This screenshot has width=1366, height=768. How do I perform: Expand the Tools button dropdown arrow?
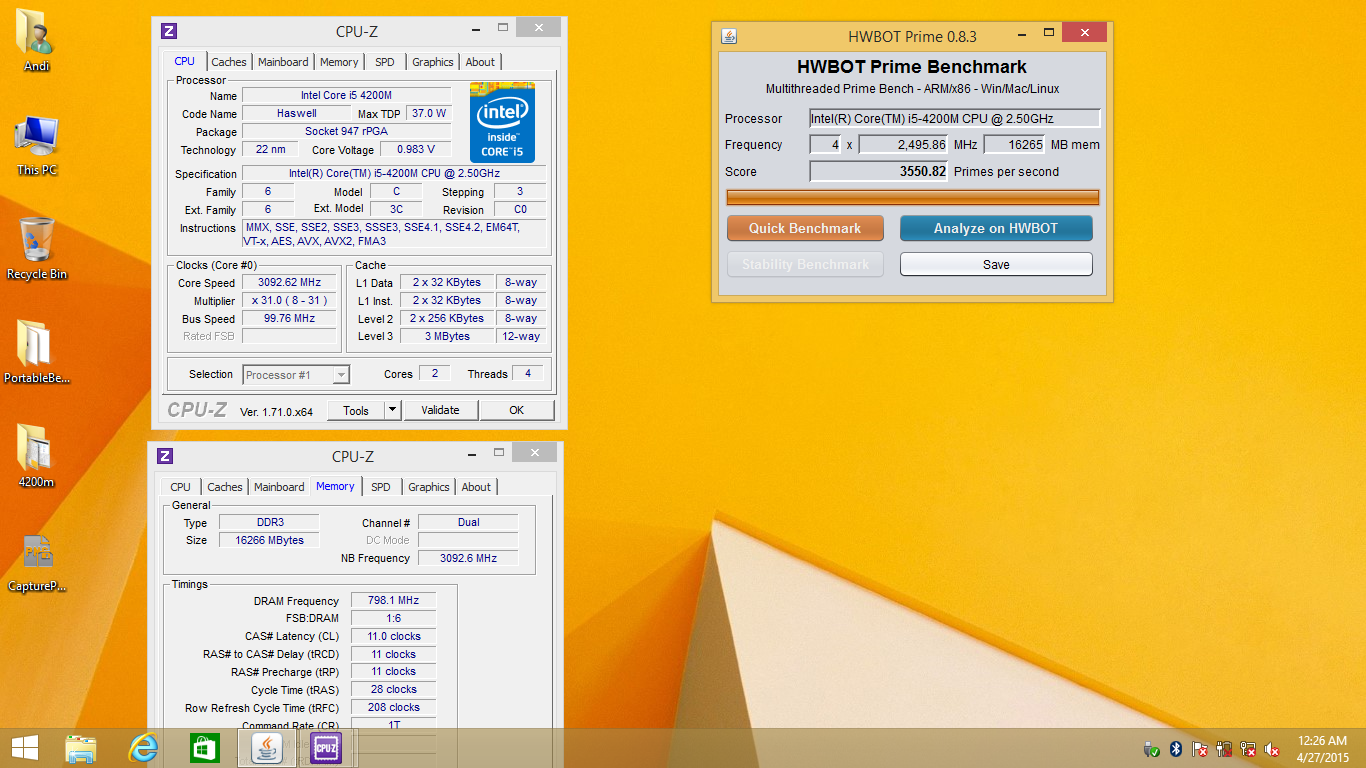click(x=393, y=410)
